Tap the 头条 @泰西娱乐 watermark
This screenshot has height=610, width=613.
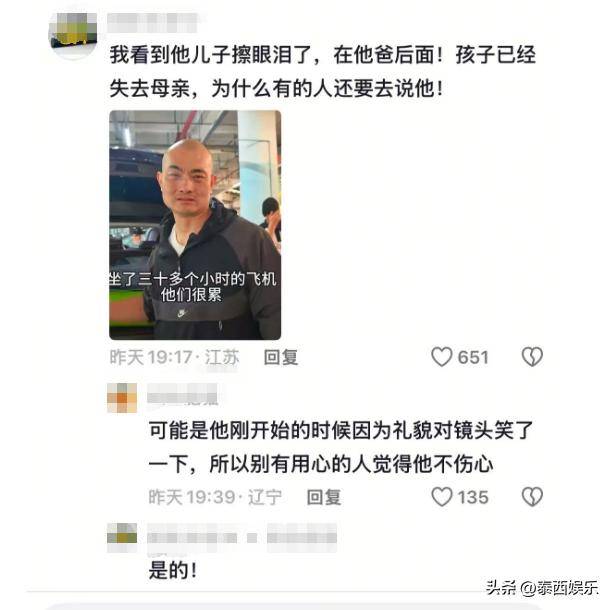pos(542,588)
